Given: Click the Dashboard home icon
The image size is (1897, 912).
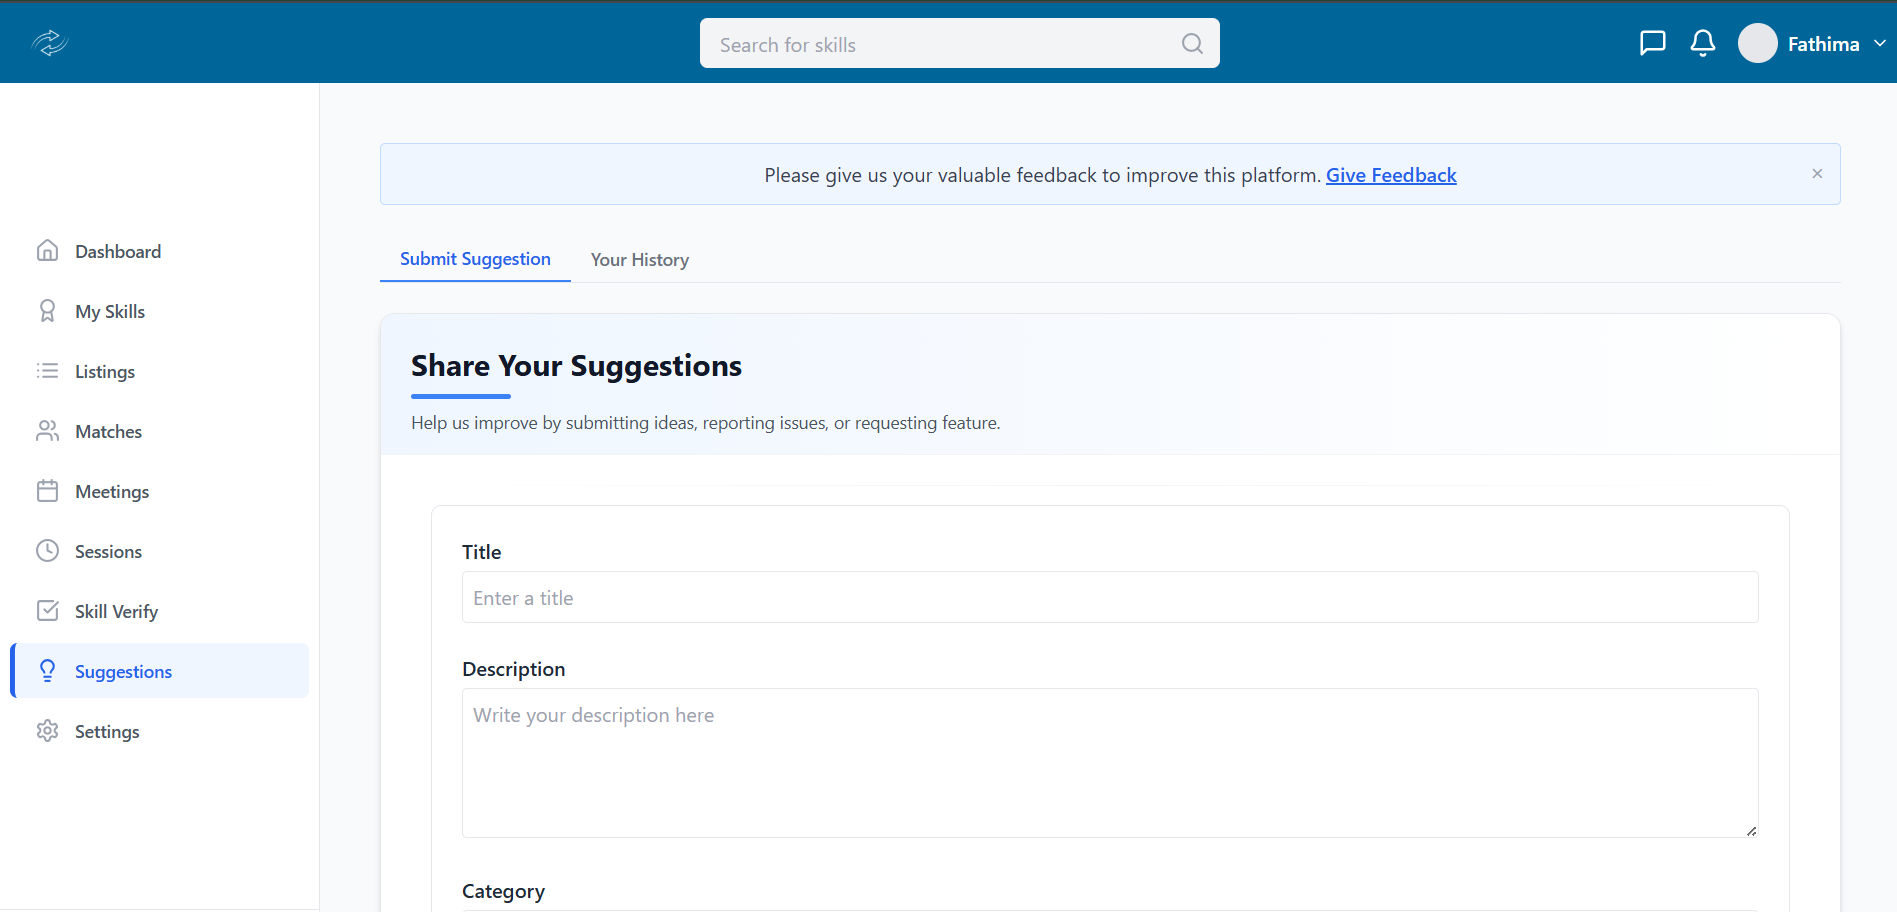Looking at the screenshot, I should click(x=47, y=251).
